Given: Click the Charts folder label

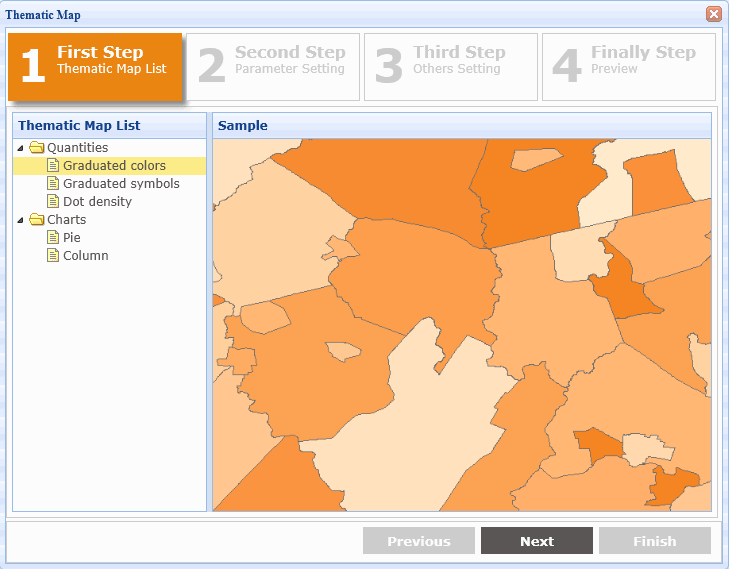Looking at the screenshot, I should pos(66,219).
